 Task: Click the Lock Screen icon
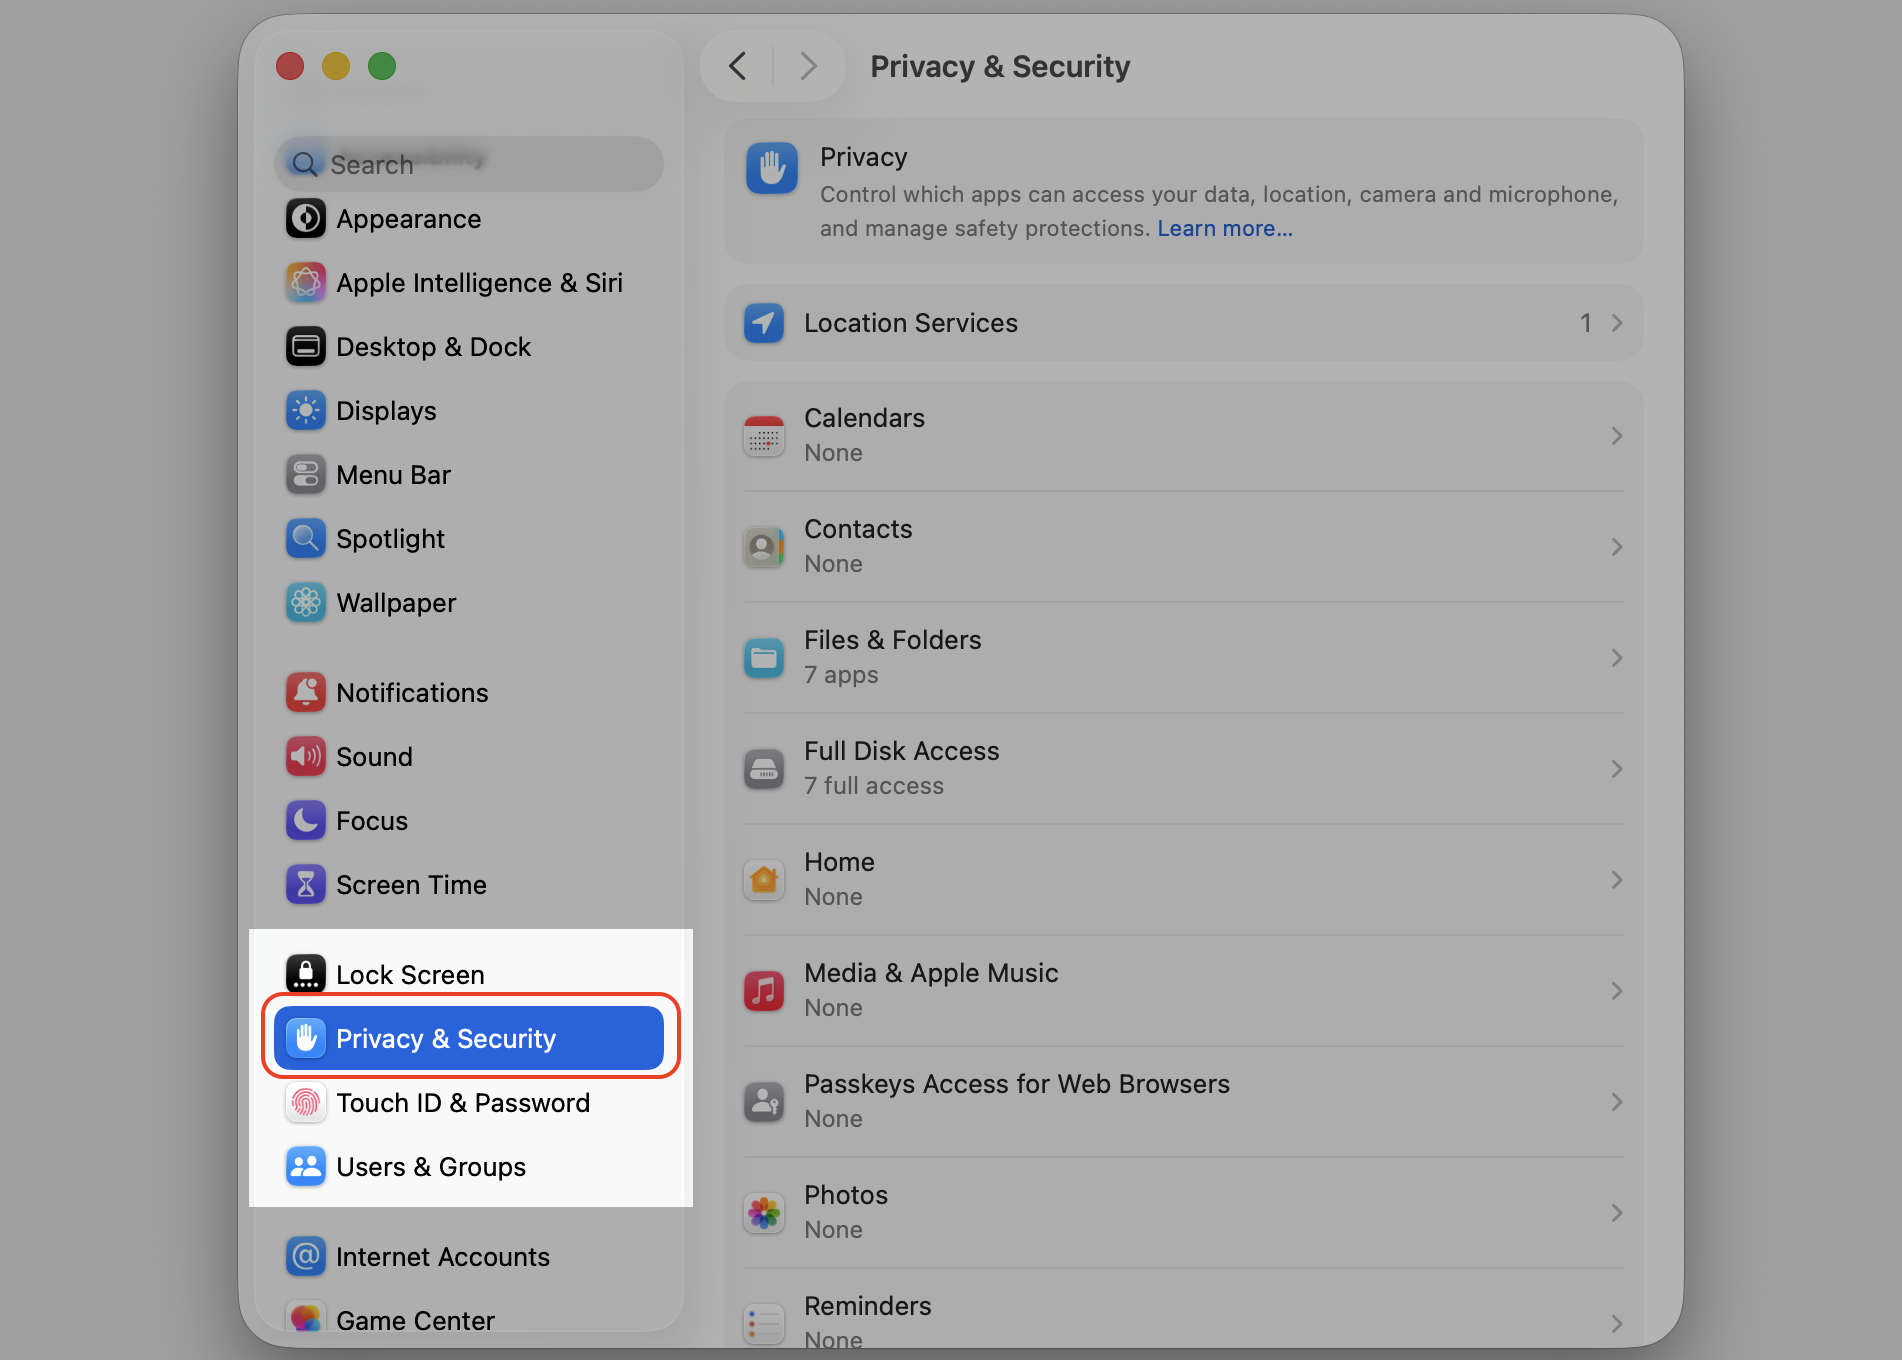tap(306, 975)
